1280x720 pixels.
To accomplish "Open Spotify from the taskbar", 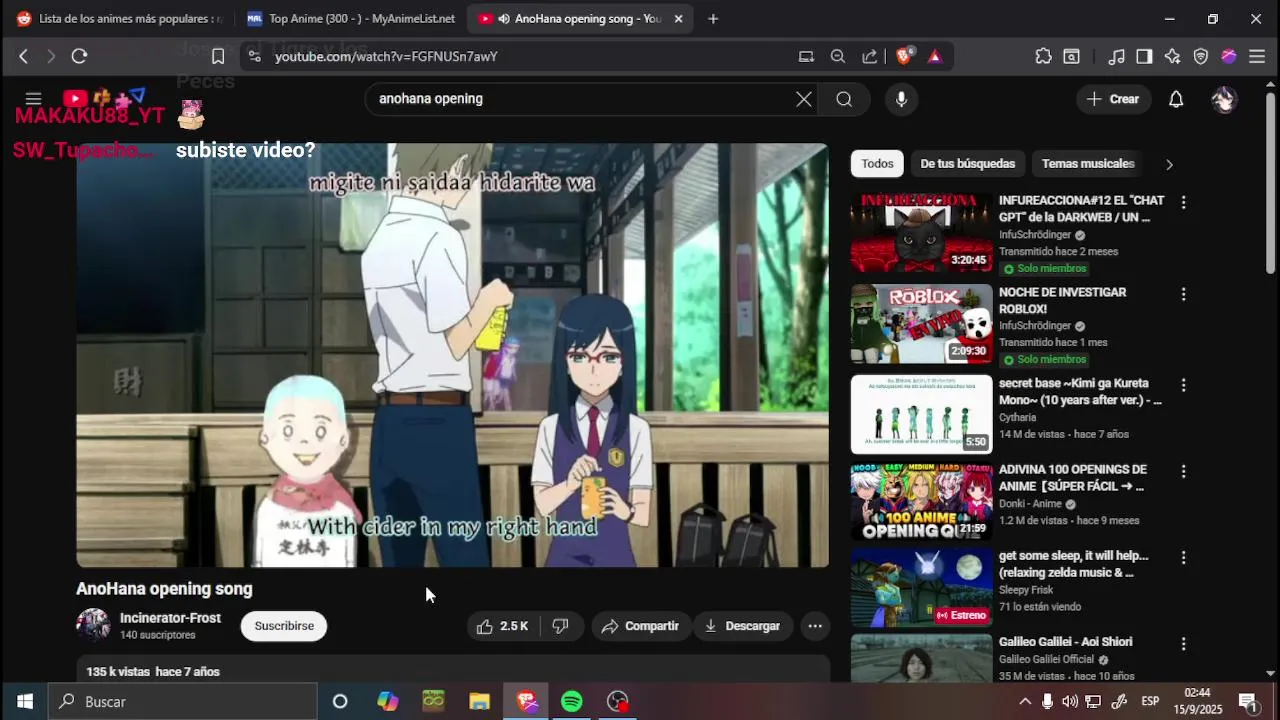I will pos(572,702).
